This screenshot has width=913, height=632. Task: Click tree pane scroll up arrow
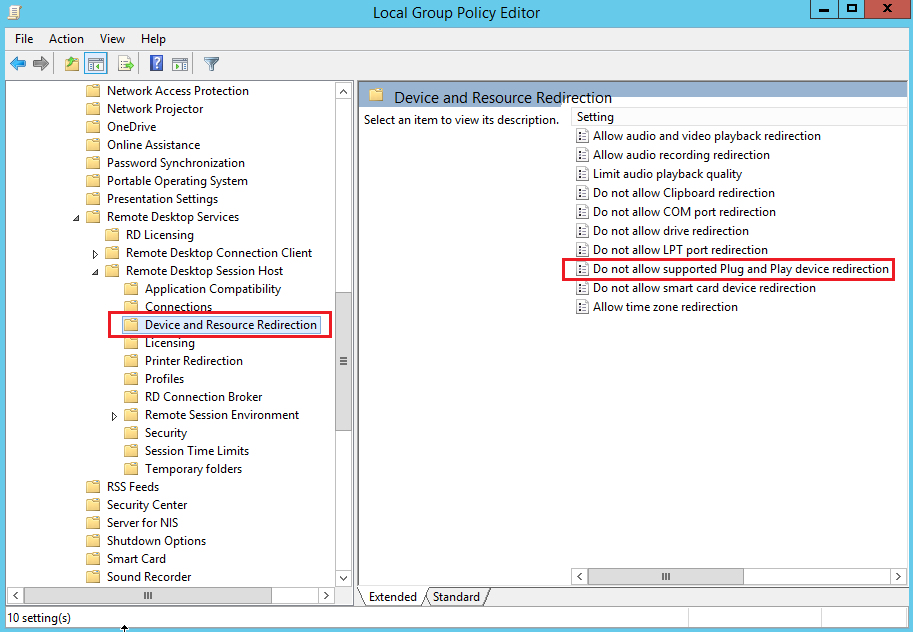[344, 91]
